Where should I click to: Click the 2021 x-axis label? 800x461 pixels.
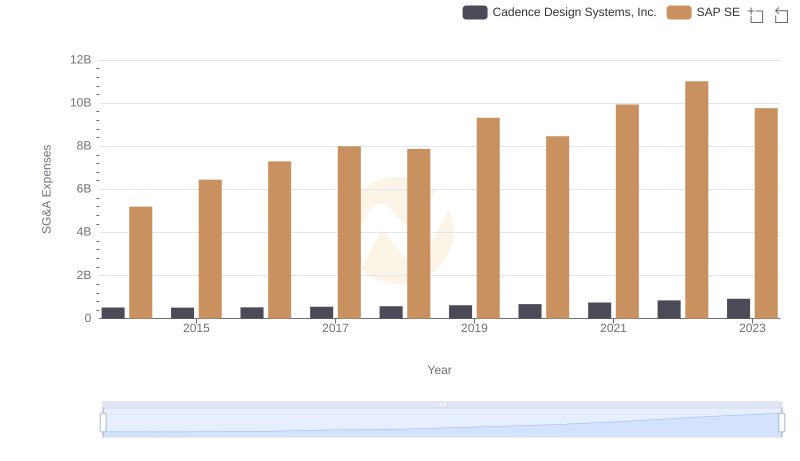coord(613,328)
